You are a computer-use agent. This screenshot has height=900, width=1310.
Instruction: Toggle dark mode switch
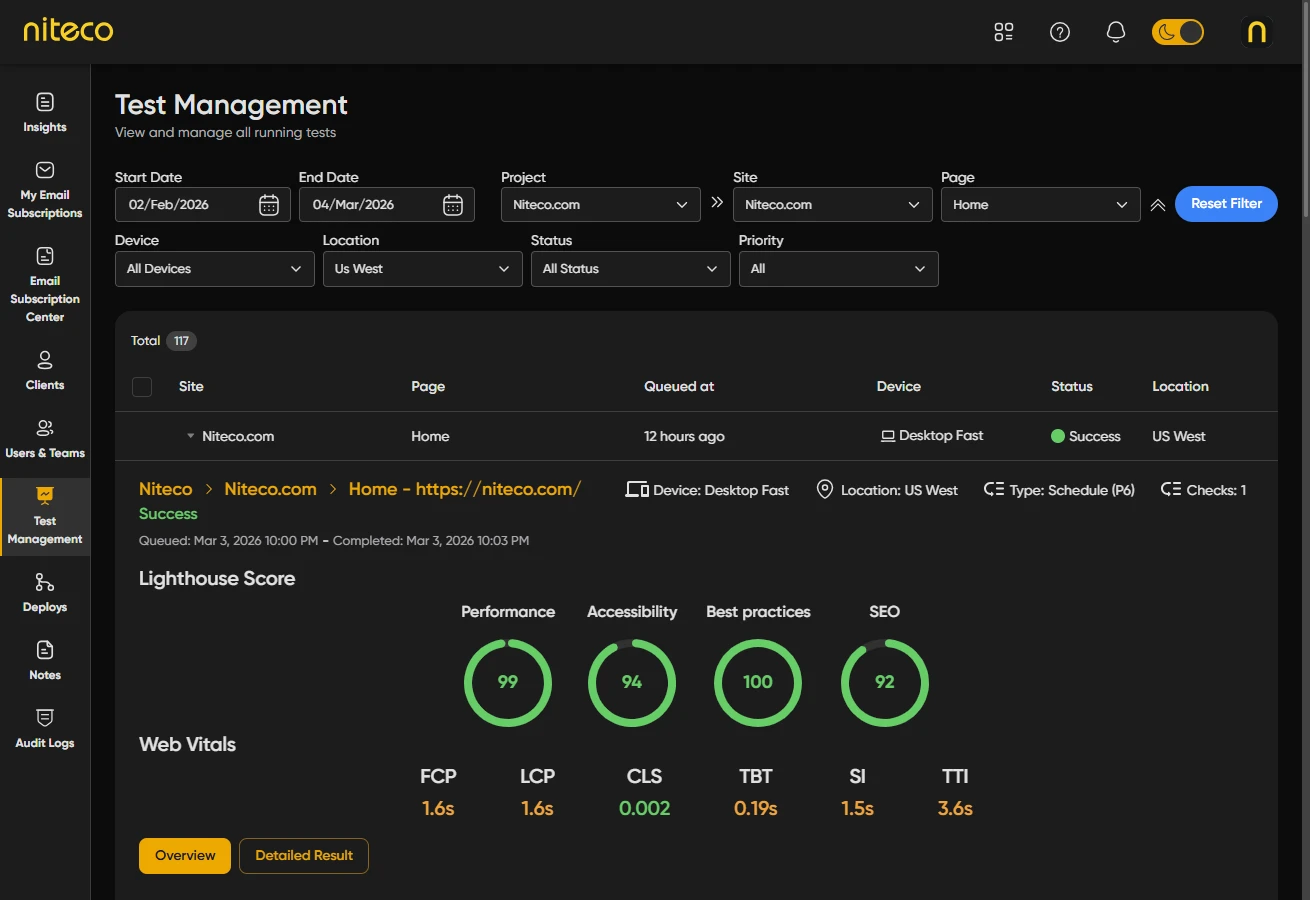pyautogui.click(x=1177, y=32)
